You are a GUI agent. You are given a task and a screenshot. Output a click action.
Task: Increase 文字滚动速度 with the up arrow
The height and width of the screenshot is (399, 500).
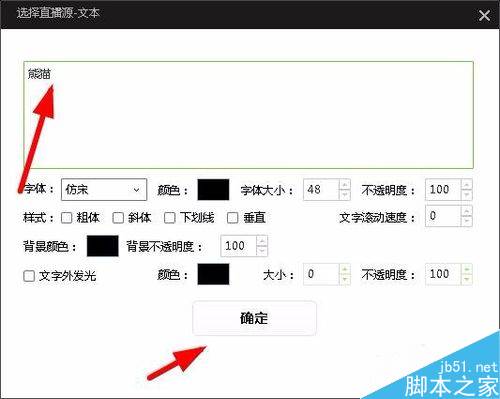point(467,211)
